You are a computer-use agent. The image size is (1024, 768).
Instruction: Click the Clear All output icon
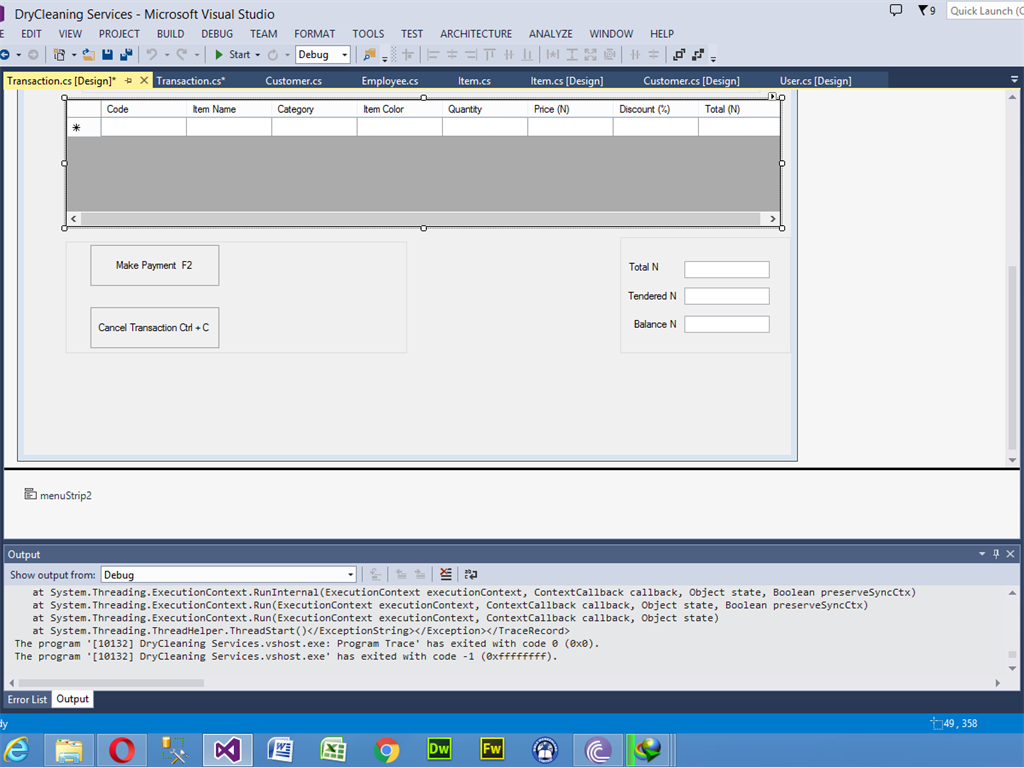[x=445, y=575]
